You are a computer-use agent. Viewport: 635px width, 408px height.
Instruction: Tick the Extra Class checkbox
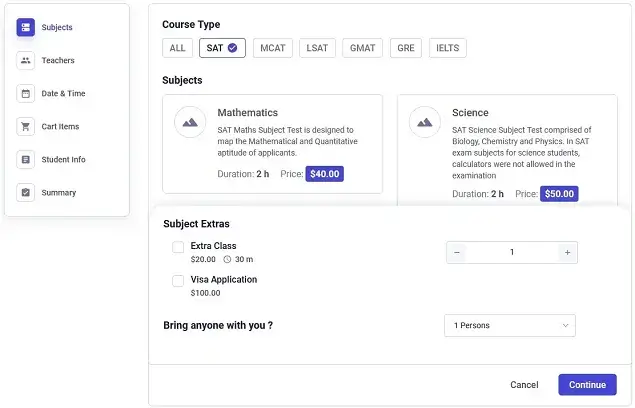click(x=178, y=247)
